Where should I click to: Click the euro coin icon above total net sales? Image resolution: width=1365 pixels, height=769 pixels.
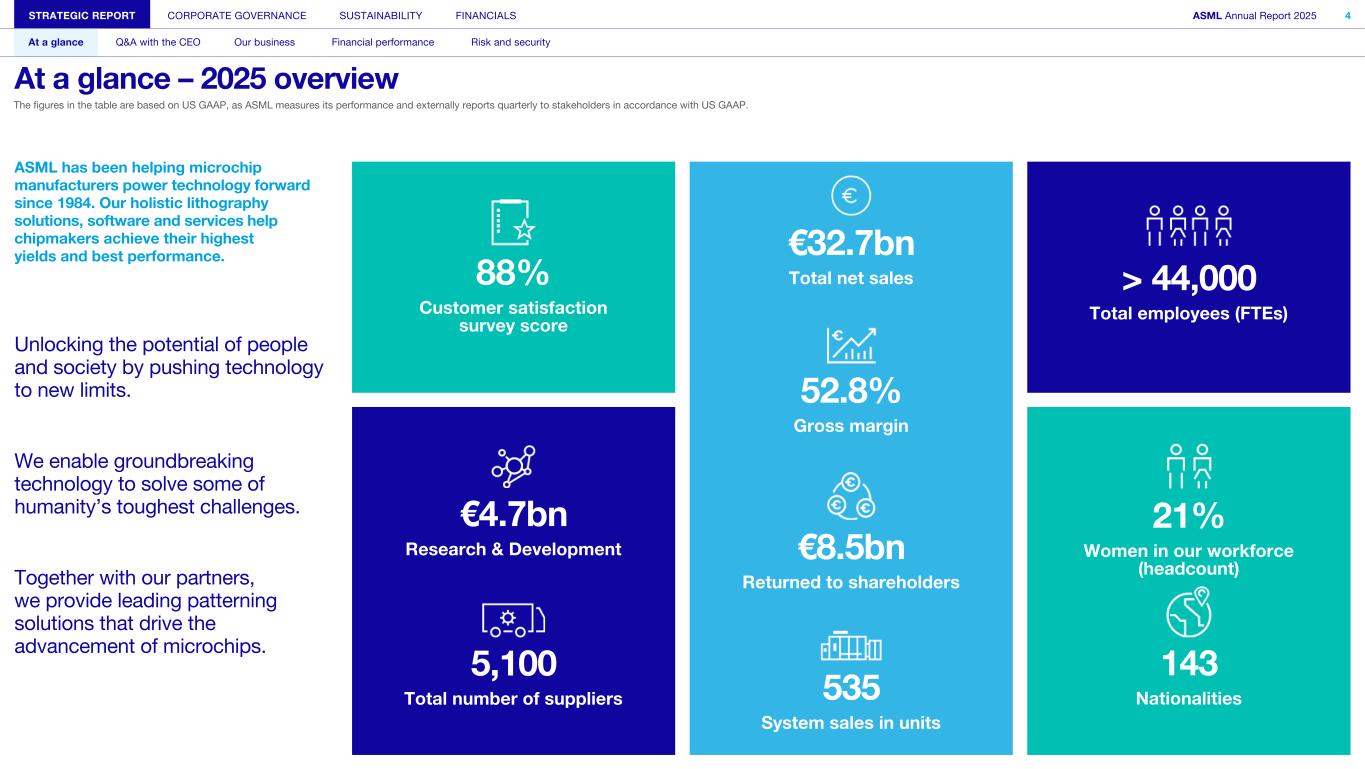851,196
